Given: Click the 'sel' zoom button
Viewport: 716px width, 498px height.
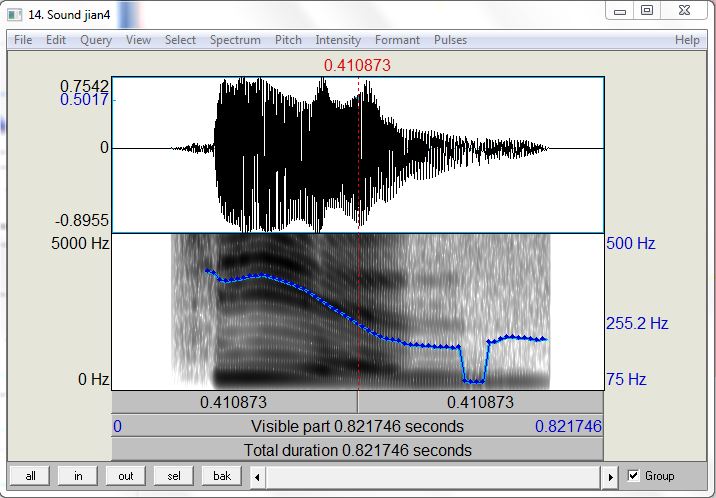Looking at the screenshot, I should [x=174, y=476].
